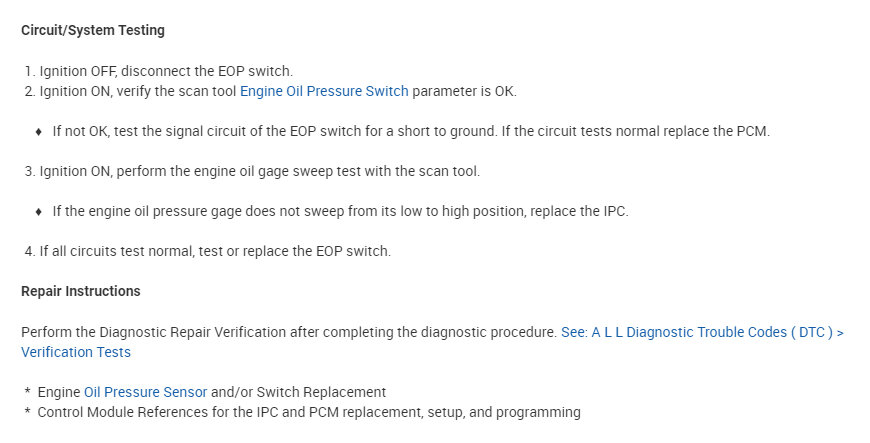Select the step "2." list number
Image resolution: width=870 pixels, height=443 pixels.
pyautogui.click(x=30, y=91)
